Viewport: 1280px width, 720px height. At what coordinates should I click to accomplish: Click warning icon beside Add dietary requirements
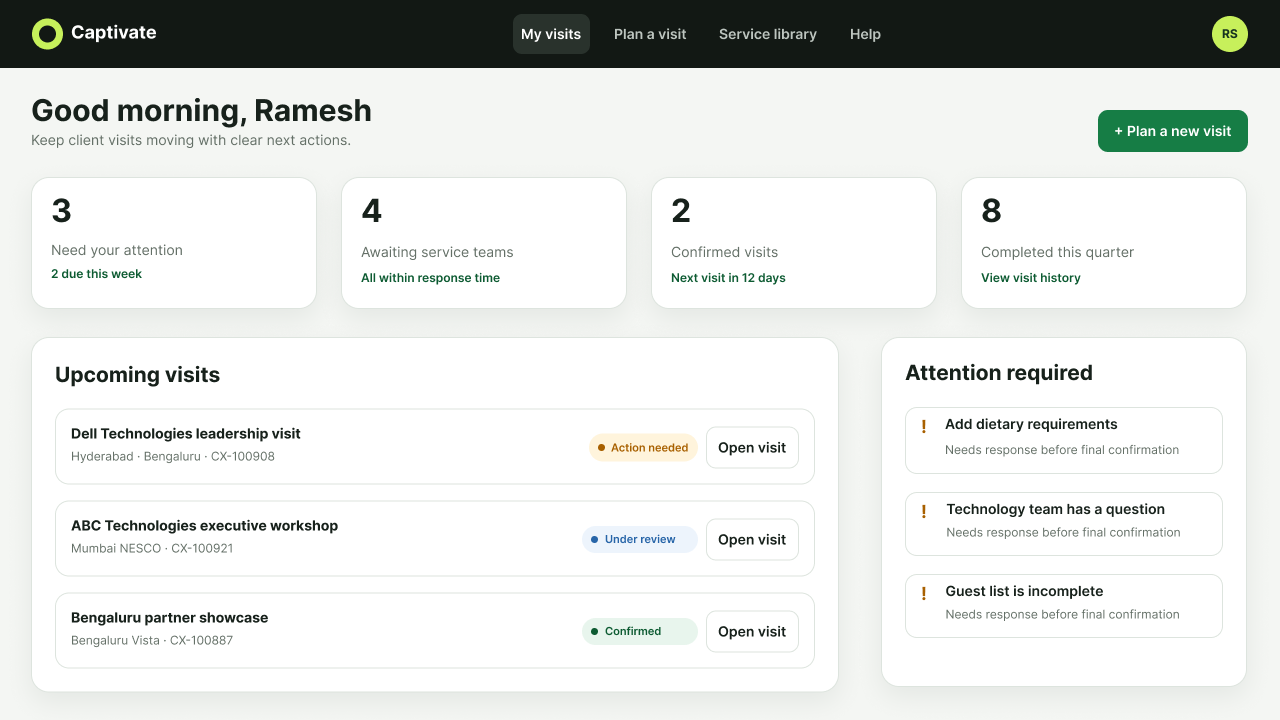[923, 426]
